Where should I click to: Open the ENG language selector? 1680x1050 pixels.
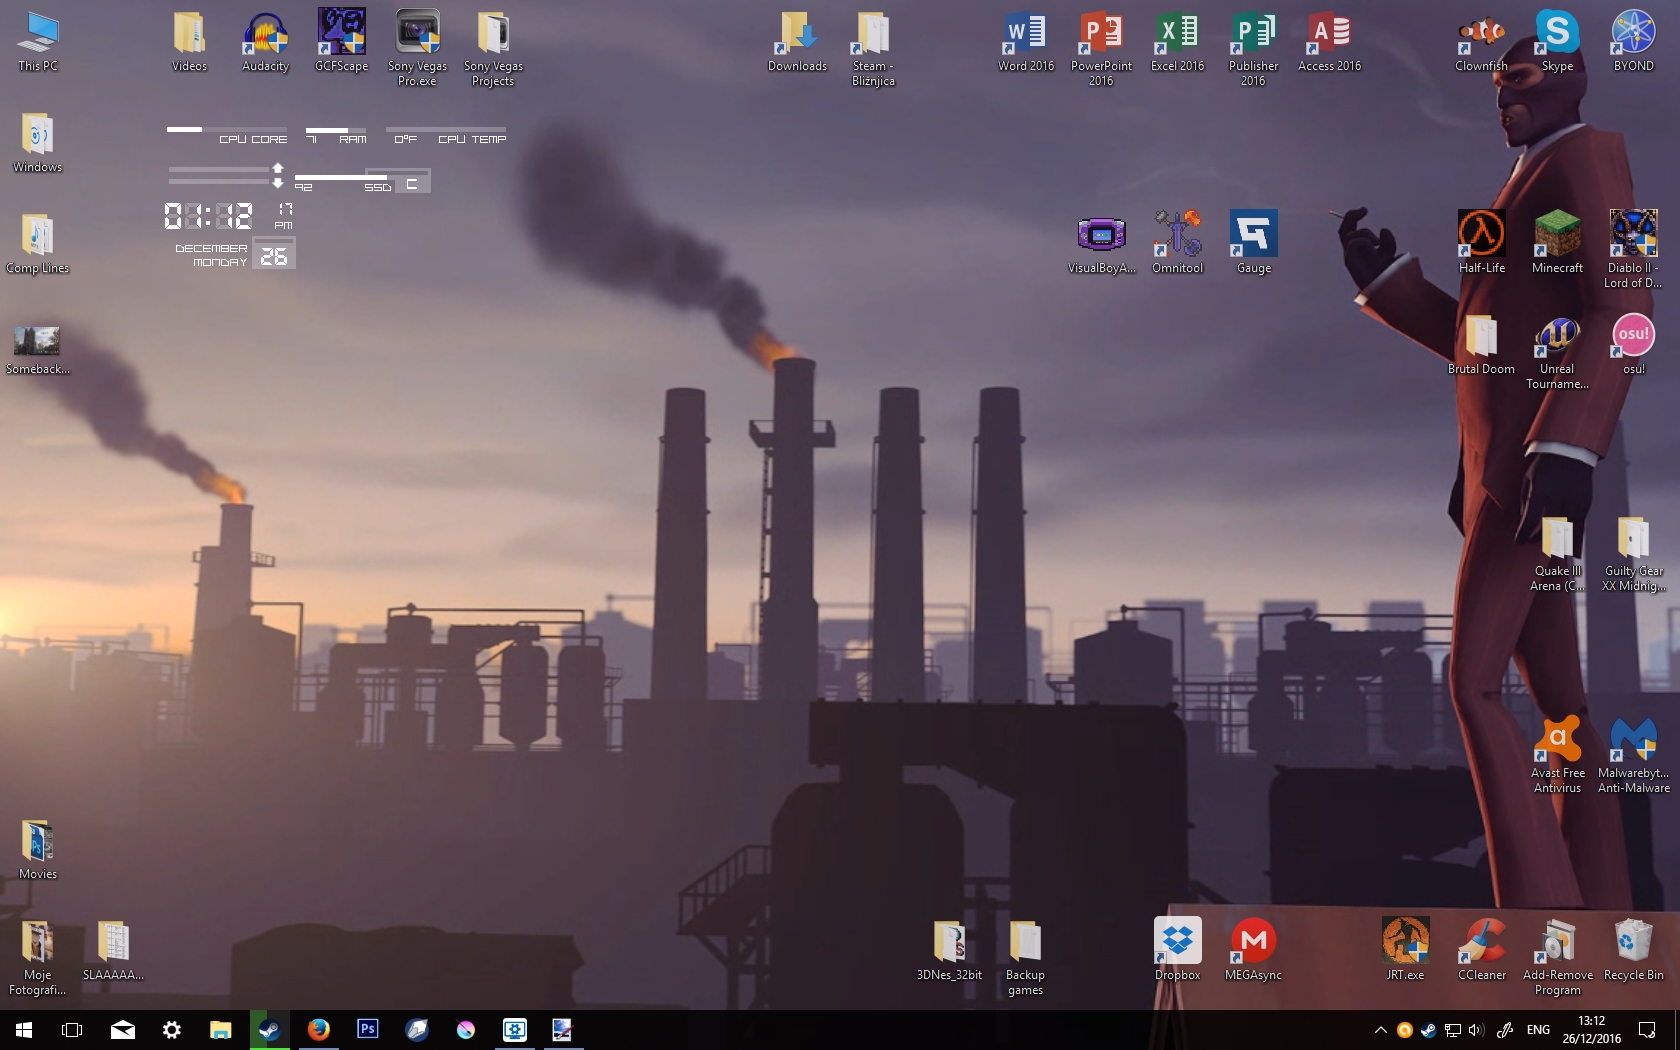click(x=1538, y=1030)
